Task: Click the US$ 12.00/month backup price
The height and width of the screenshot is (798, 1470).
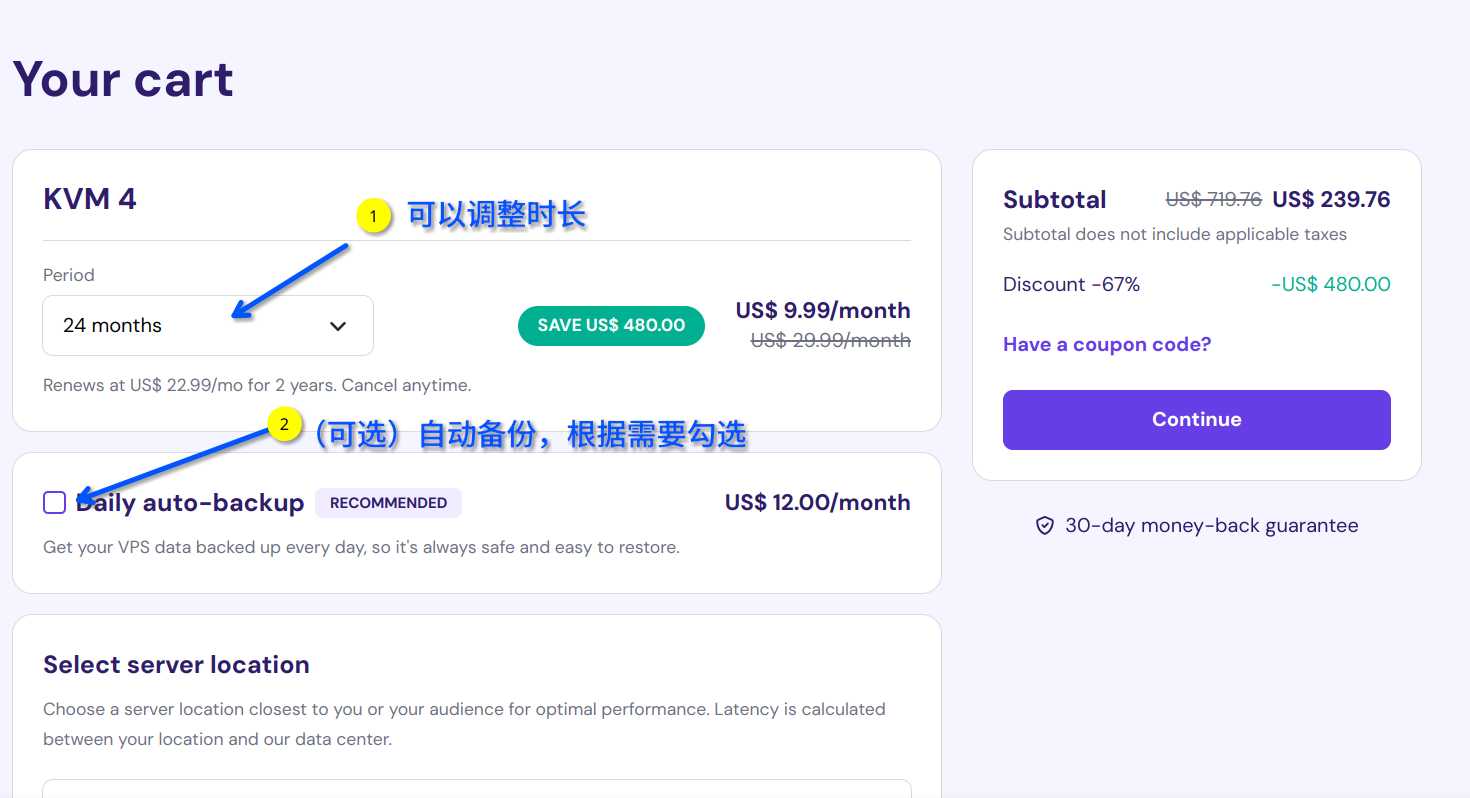Action: [x=817, y=503]
